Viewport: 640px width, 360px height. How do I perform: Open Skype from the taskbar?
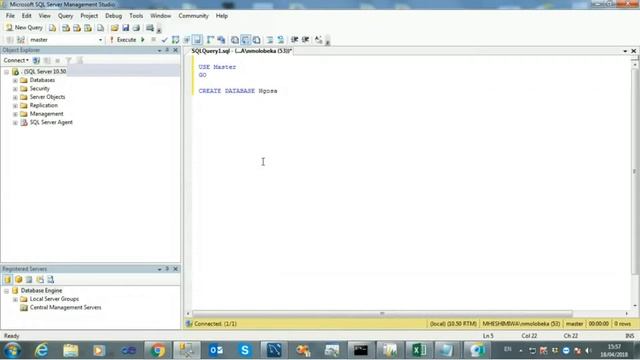[x=244, y=350]
